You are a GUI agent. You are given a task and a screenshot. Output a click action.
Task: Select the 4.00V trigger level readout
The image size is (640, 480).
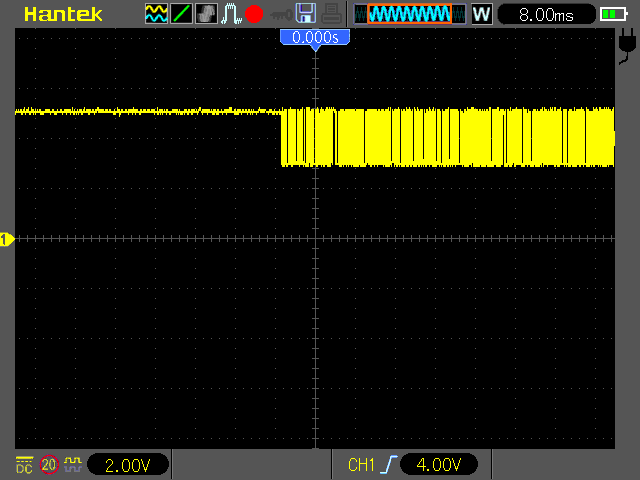tap(439, 464)
